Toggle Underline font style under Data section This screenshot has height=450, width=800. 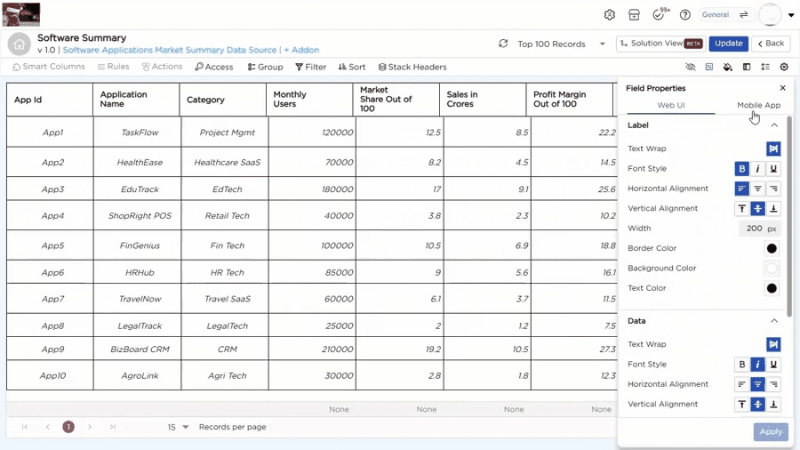click(774, 365)
